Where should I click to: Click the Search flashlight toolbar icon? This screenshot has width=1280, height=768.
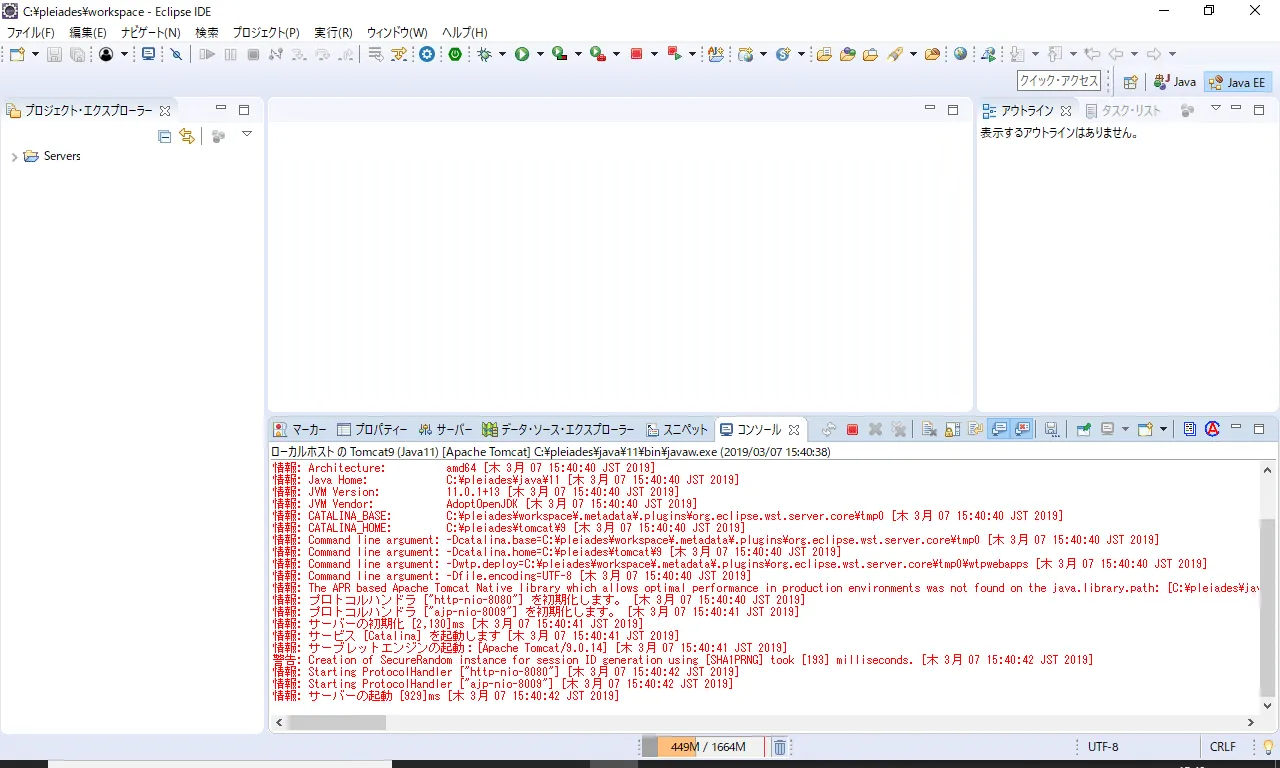(x=896, y=54)
